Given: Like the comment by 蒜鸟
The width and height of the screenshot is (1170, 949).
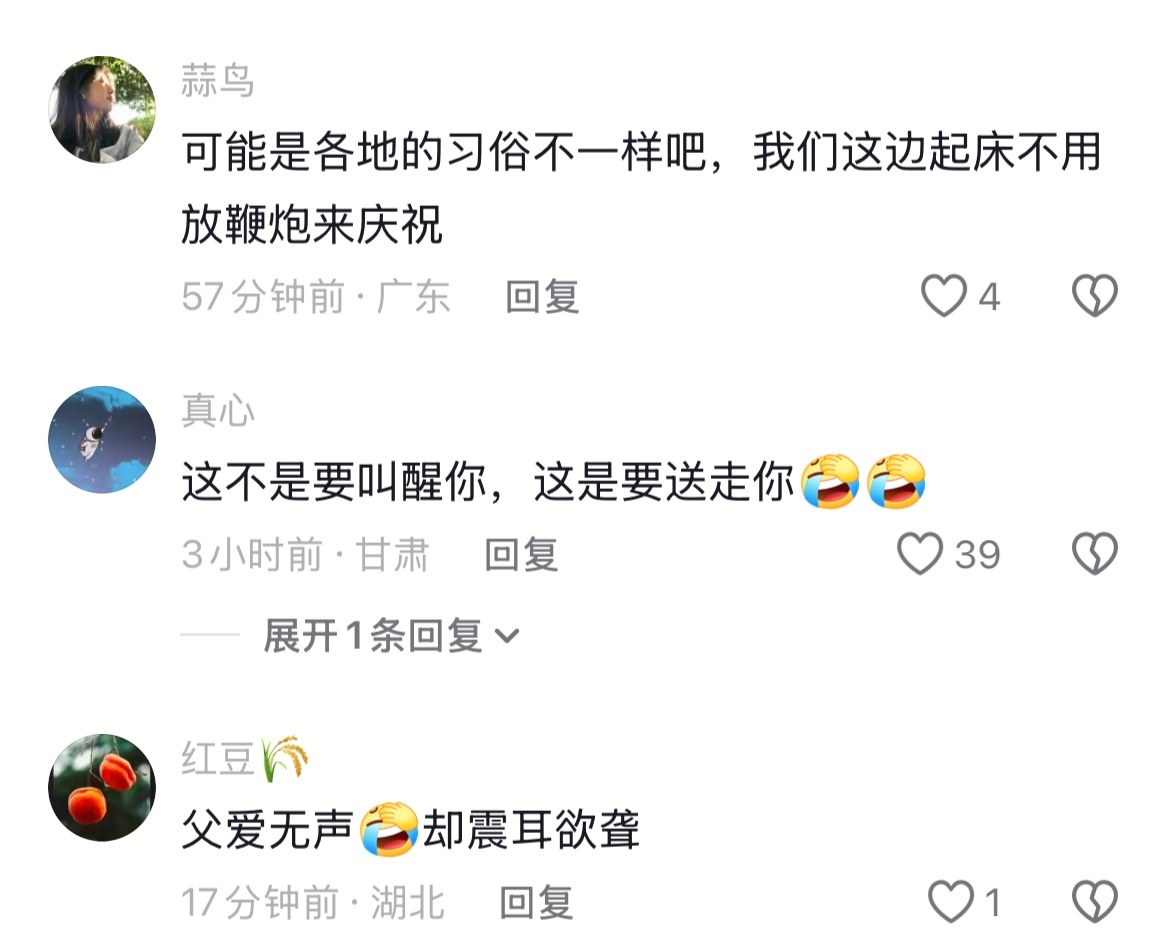Looking at the screenshot, I should click(x=944, y=295).
